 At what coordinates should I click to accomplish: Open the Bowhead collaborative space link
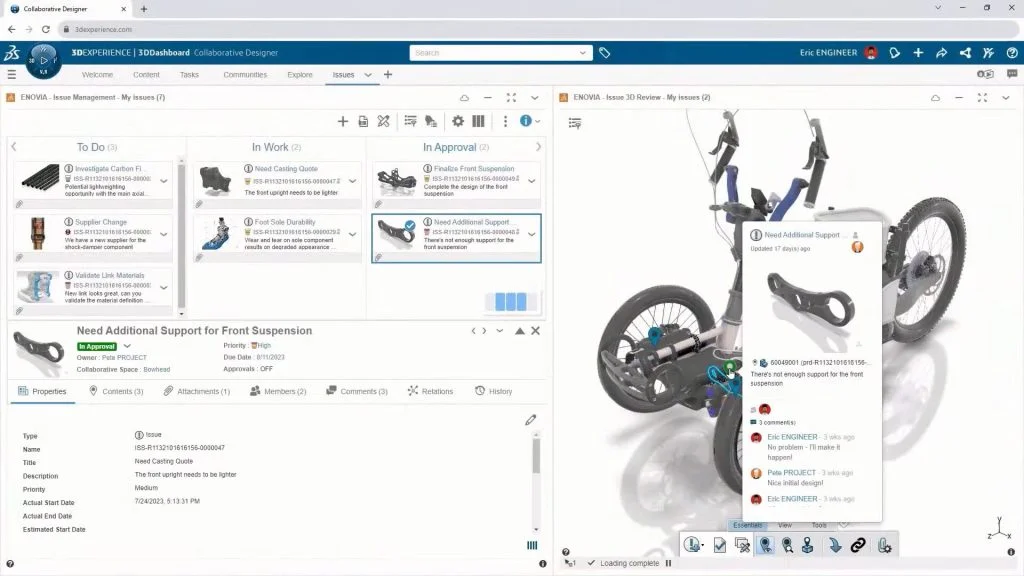coord(157,370)
